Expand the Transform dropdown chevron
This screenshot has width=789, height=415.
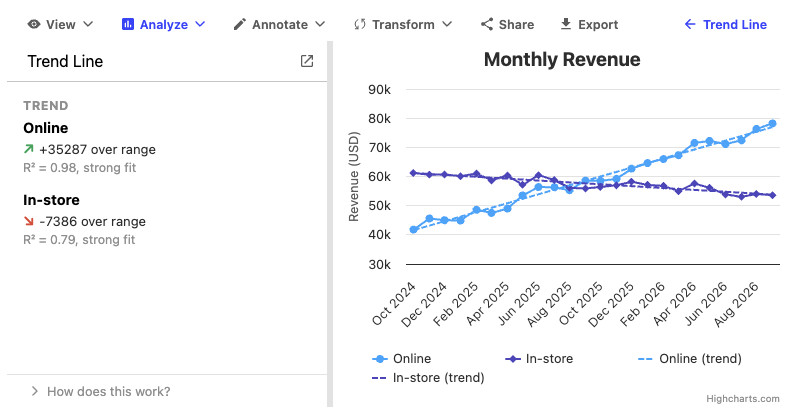click(x=447, y=24)
